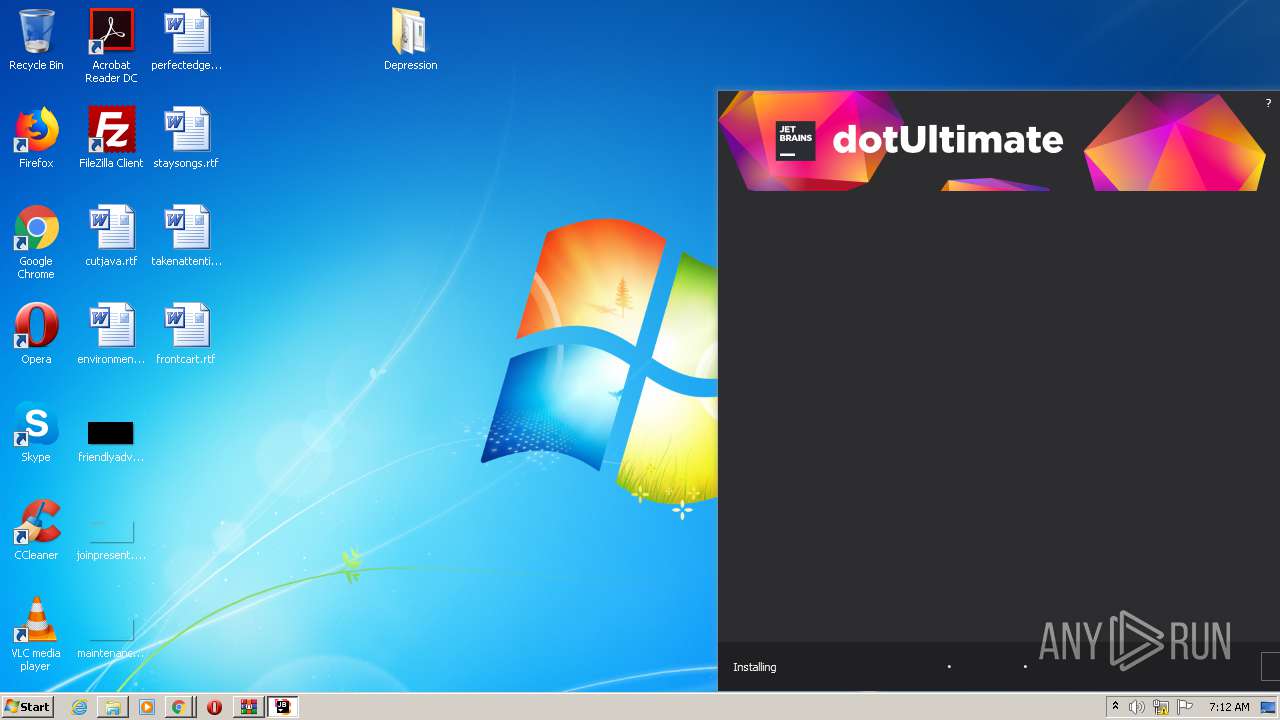Screen dimensions: 1280x720
Task: Select the staysongs.rtf file
Action: point(186,138)
